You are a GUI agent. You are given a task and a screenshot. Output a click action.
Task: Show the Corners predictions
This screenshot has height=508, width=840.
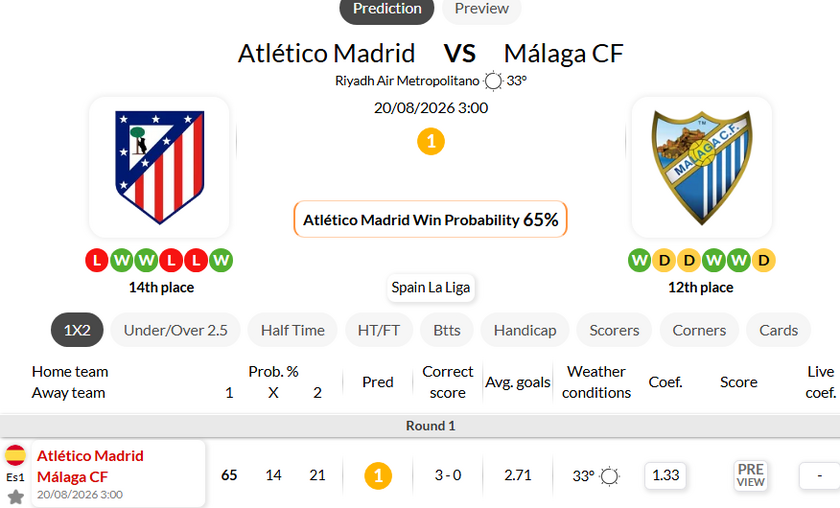(x=699, y=330)
